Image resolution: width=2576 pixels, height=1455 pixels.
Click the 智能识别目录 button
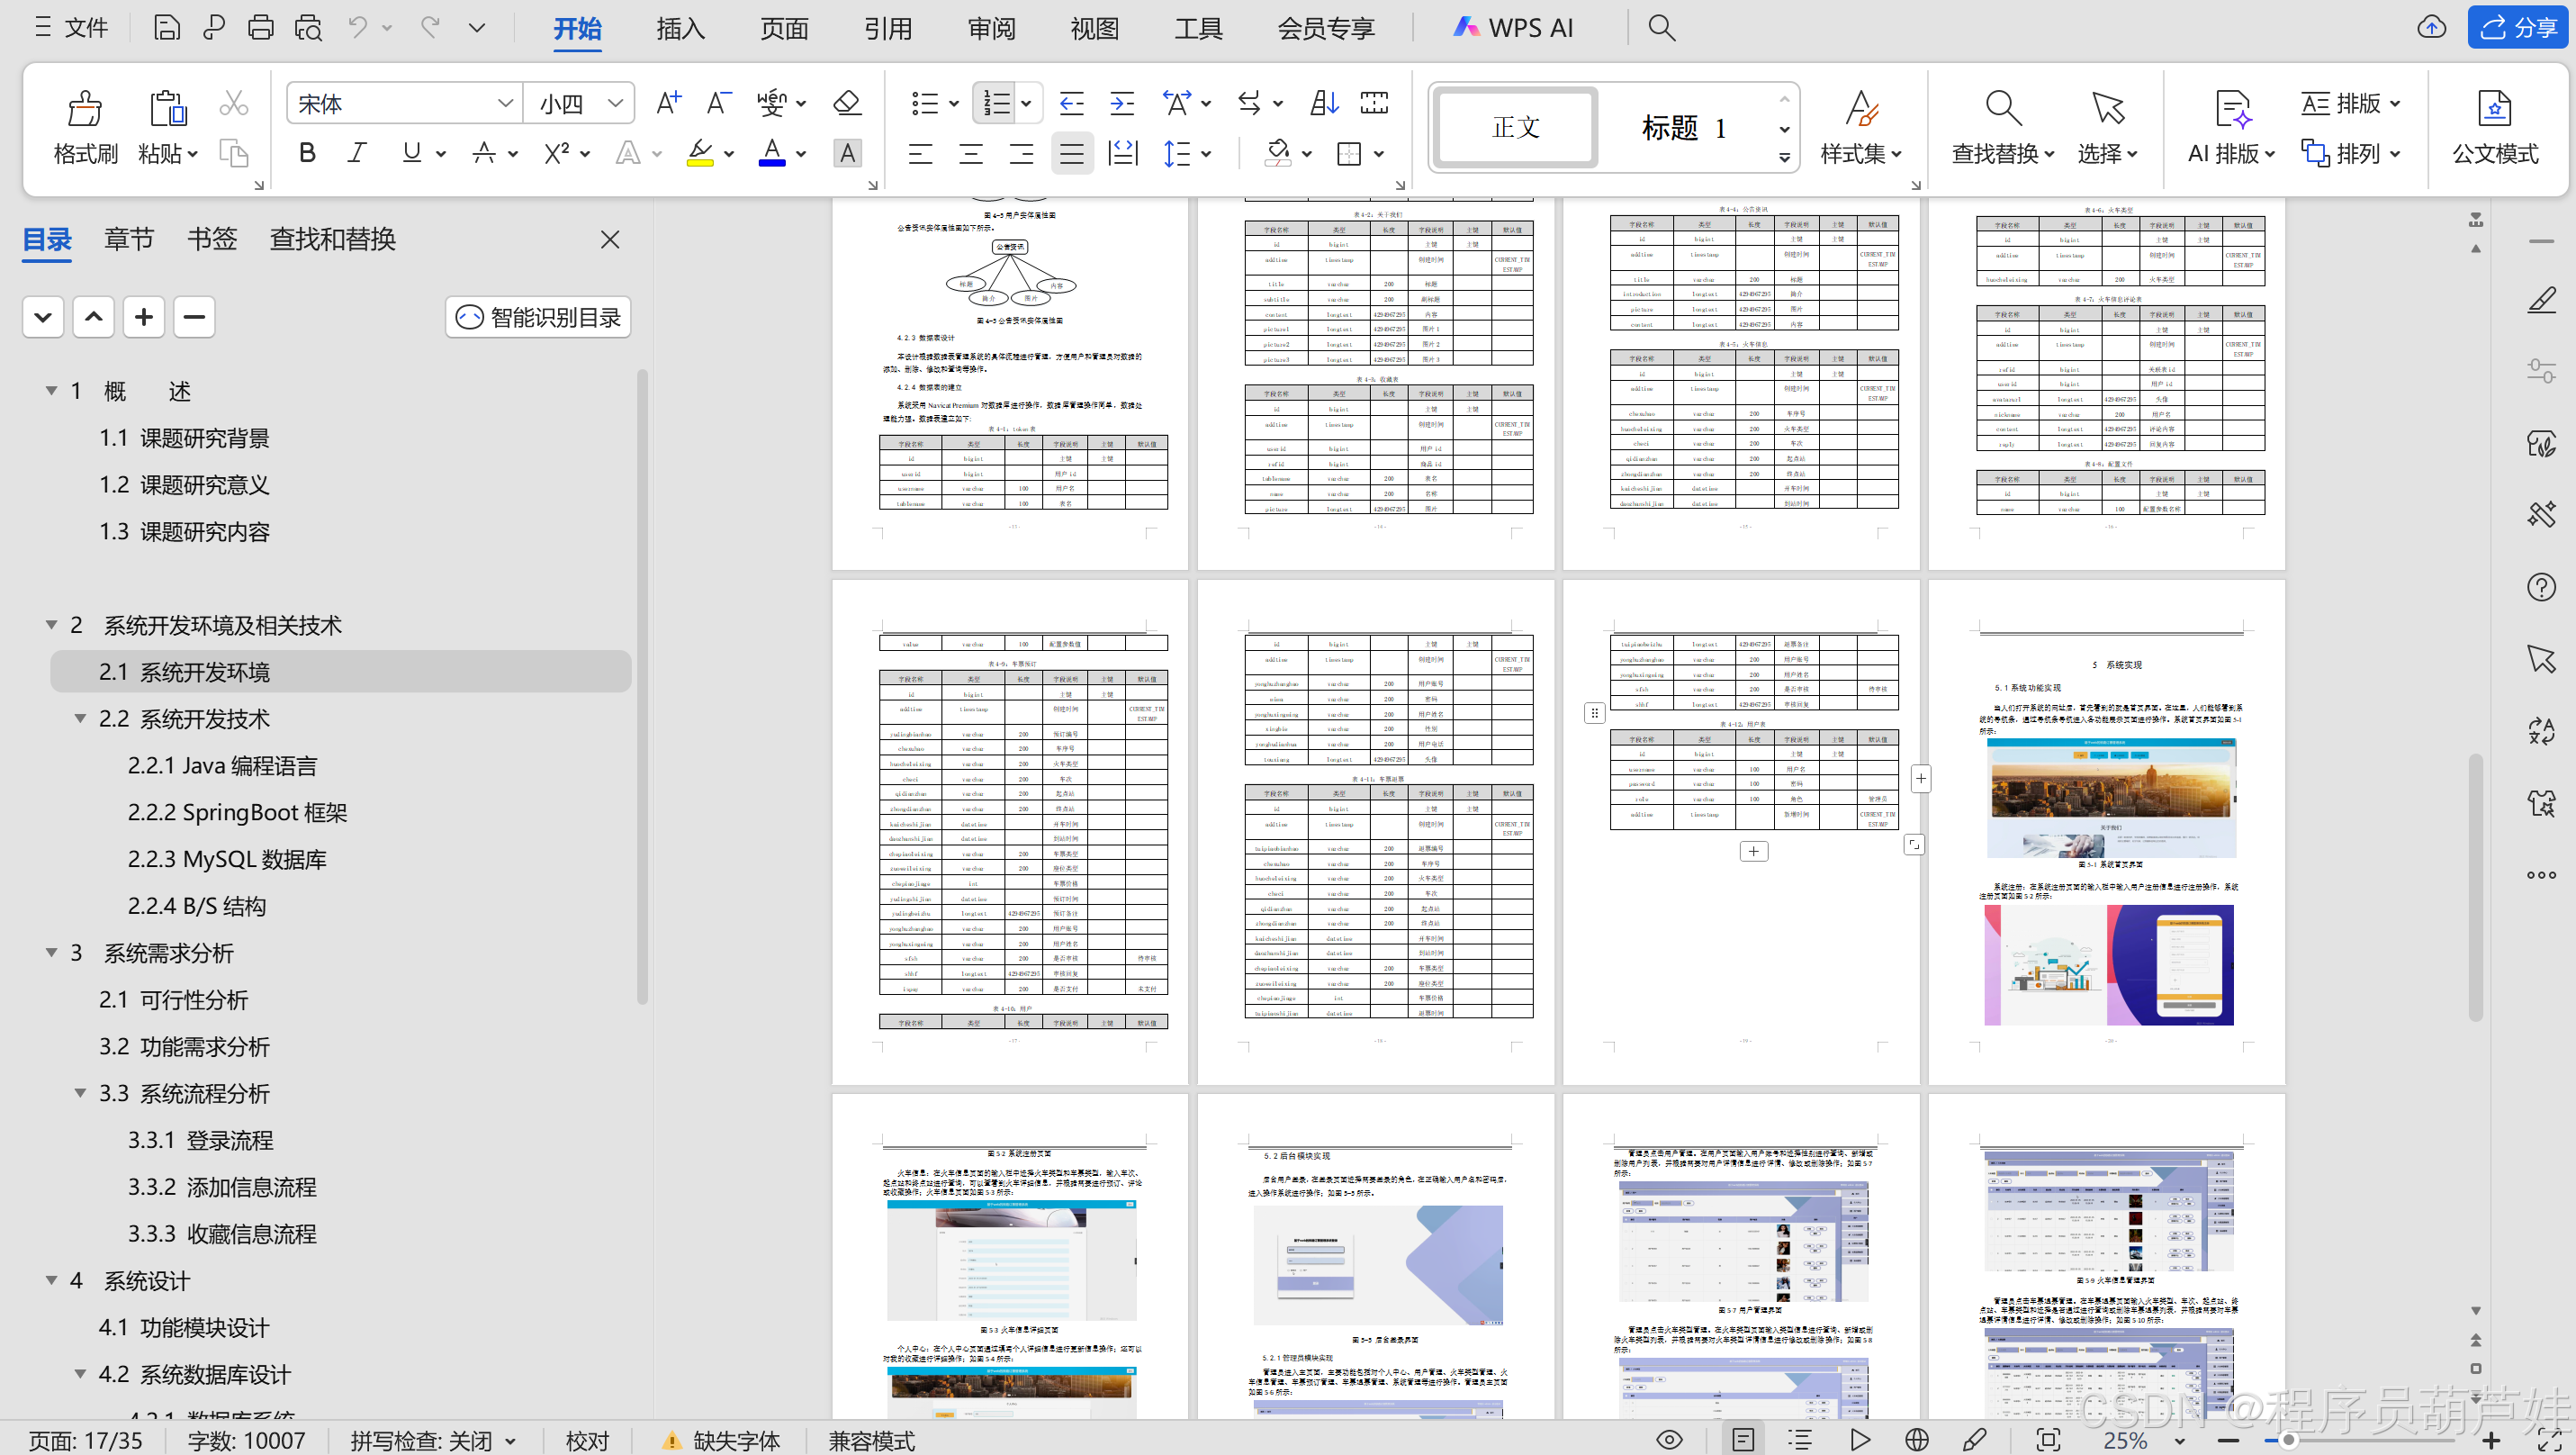click(x=538, y=317)
